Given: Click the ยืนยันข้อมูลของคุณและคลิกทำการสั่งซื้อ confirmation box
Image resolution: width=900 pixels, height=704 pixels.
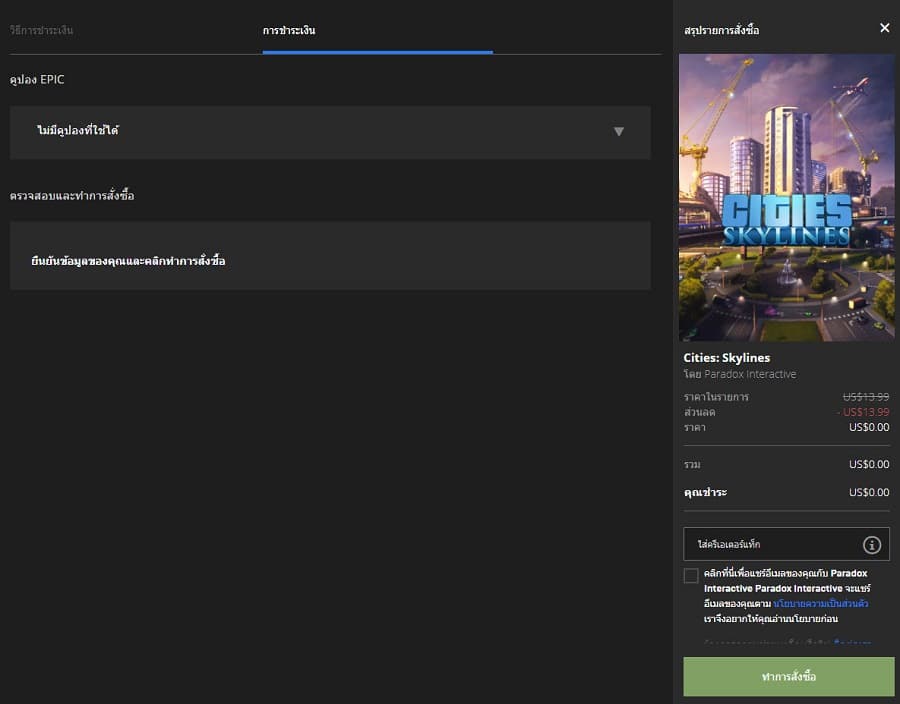Looking at the screenshot, I should tap(330, 255).
